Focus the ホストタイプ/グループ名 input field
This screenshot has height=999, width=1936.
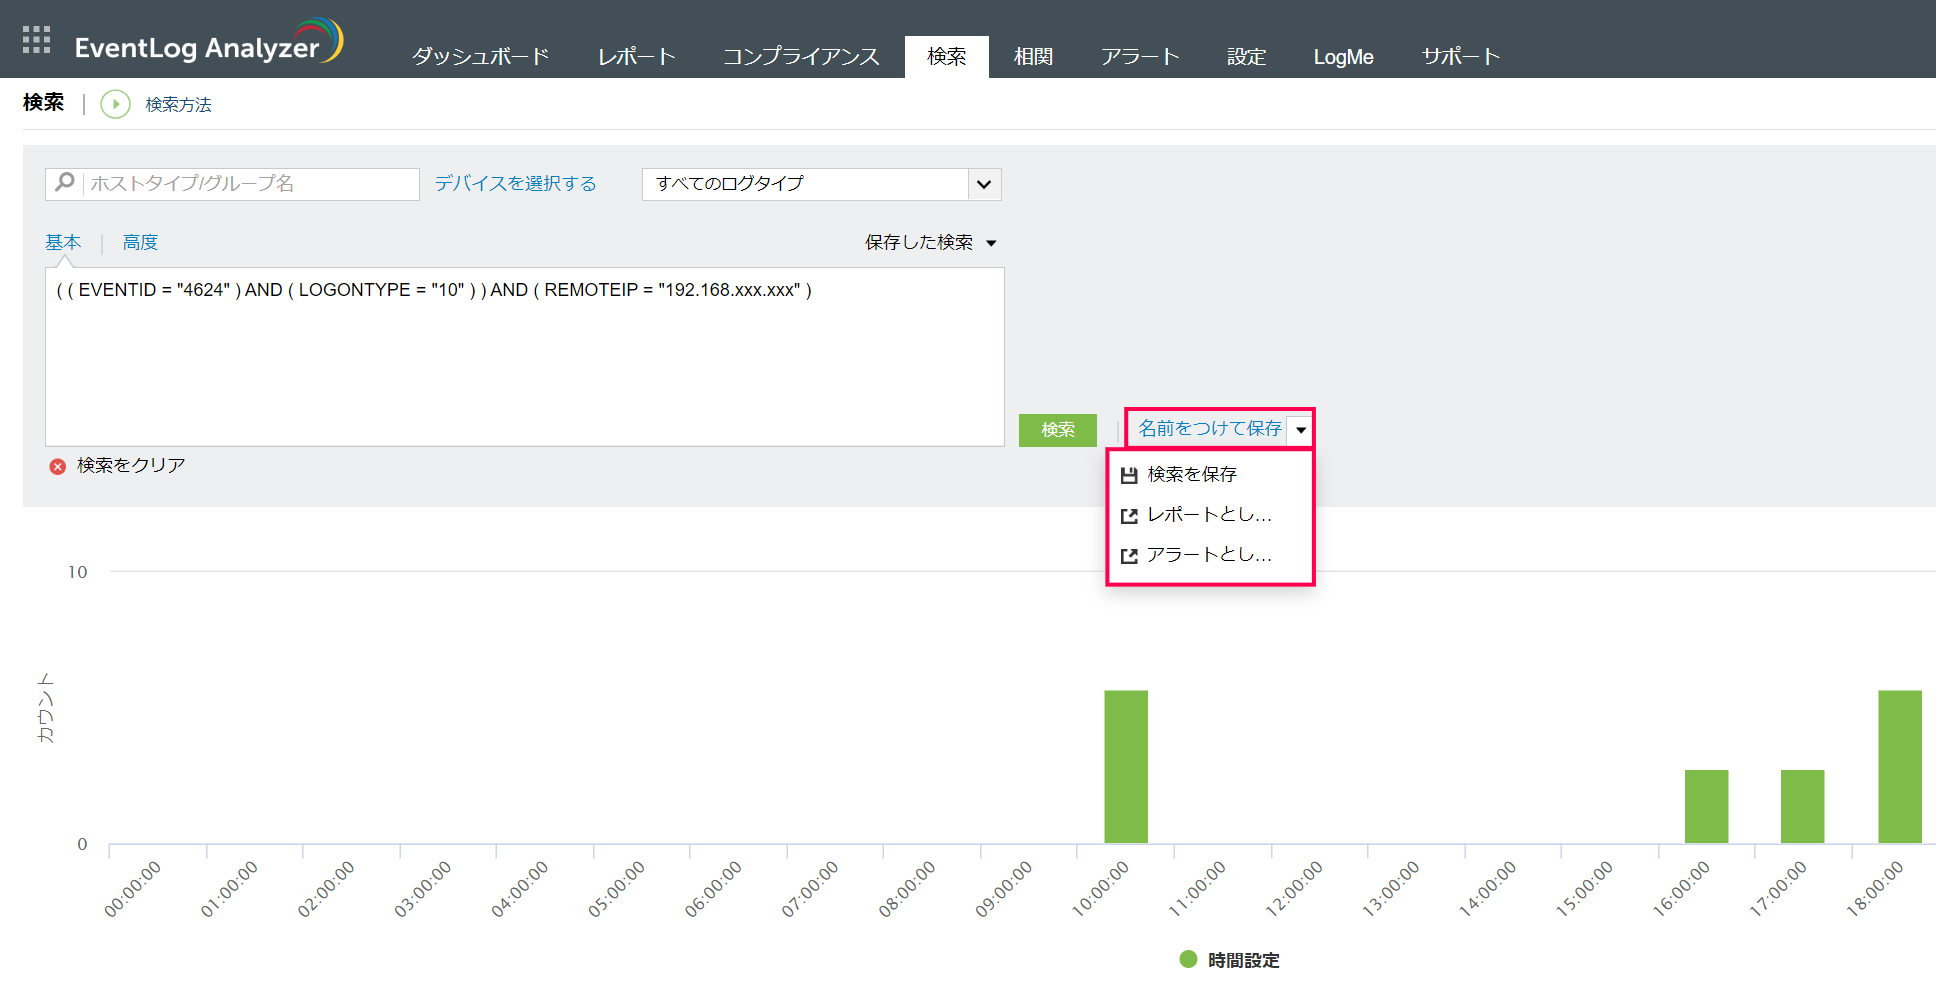[x=250, y=184]
